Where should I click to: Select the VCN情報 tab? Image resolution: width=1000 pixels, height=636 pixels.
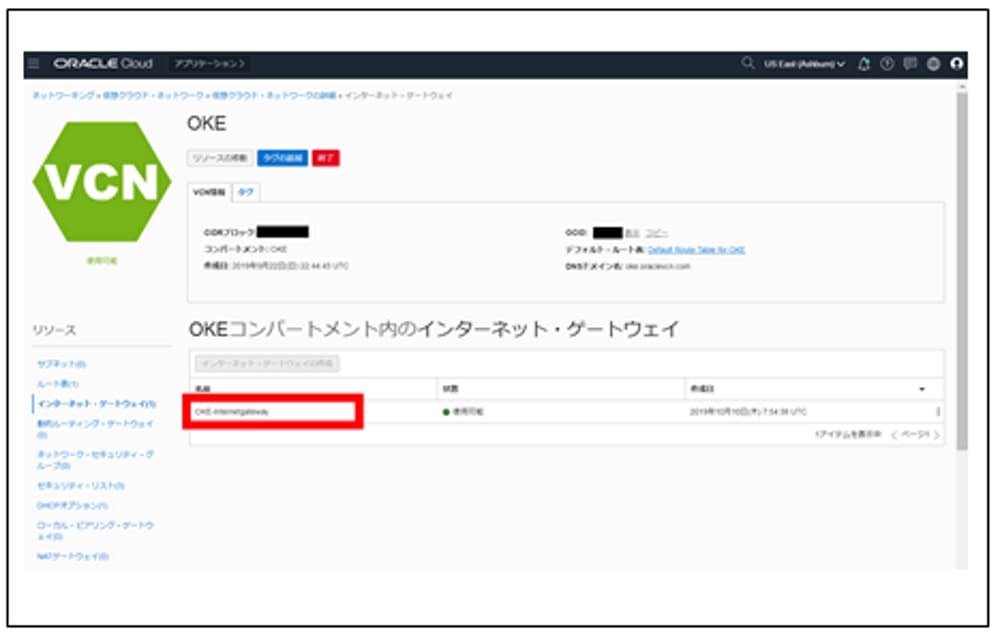(x=210, y=192)
